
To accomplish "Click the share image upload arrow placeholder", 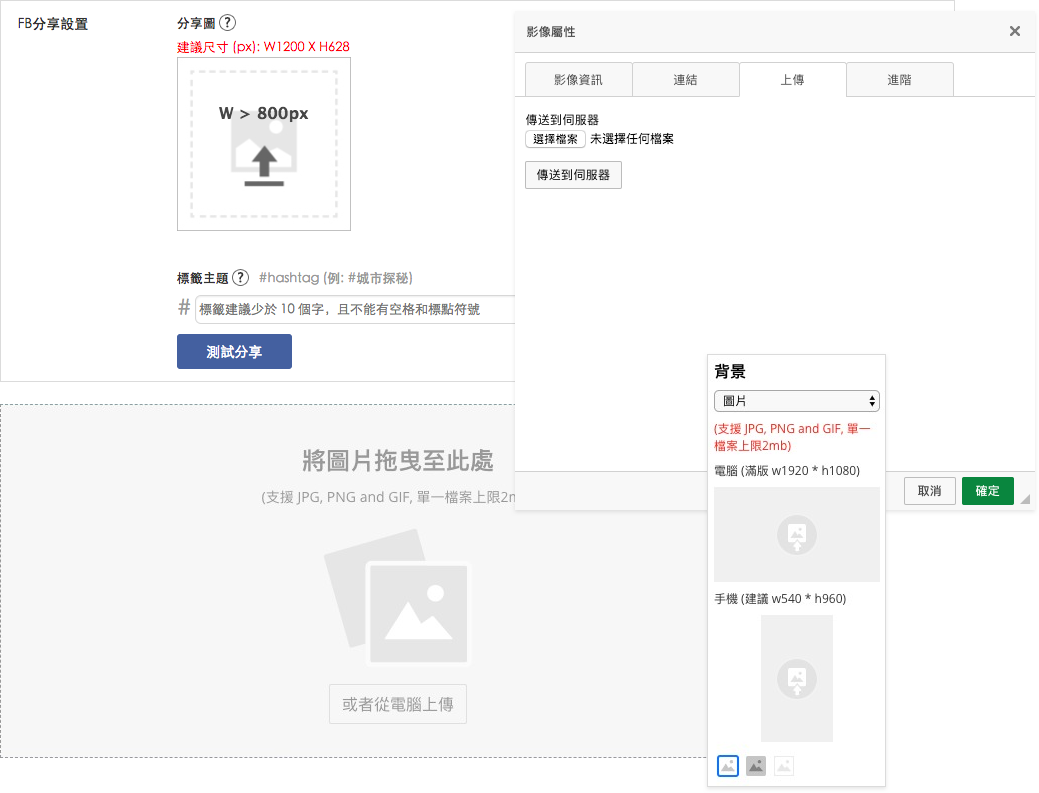I will click(264, 144).
